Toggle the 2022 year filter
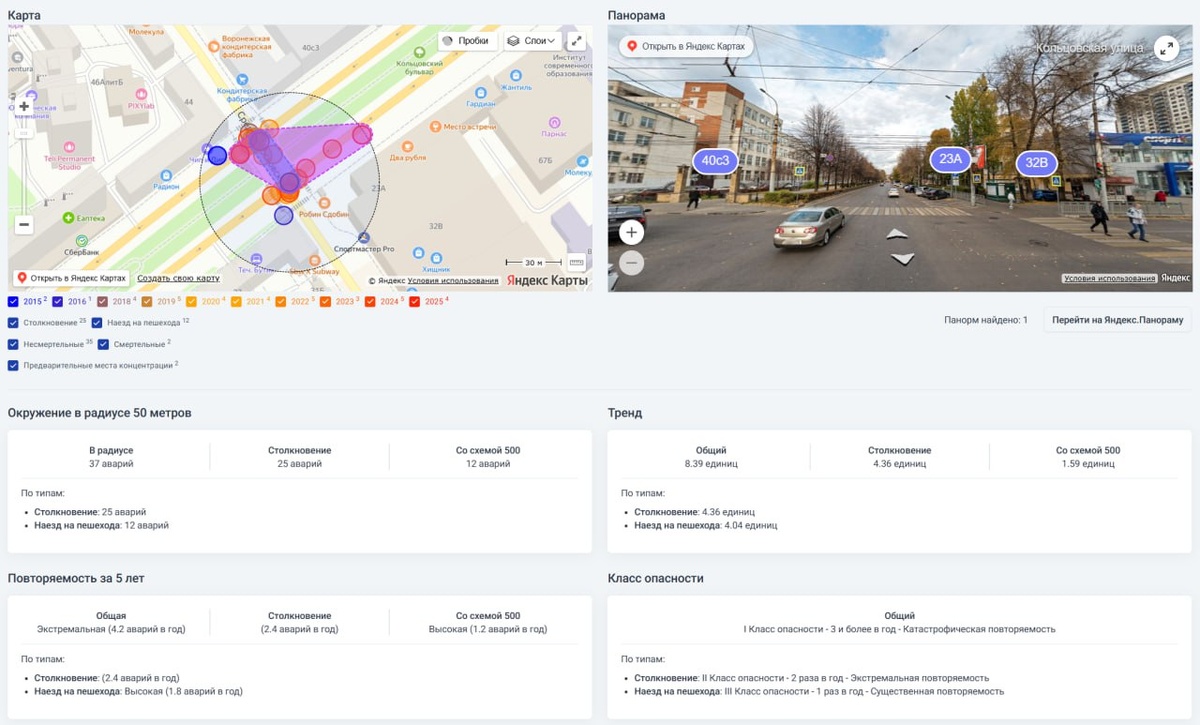This screenshot has width=1200, height=725. point(281,301)
